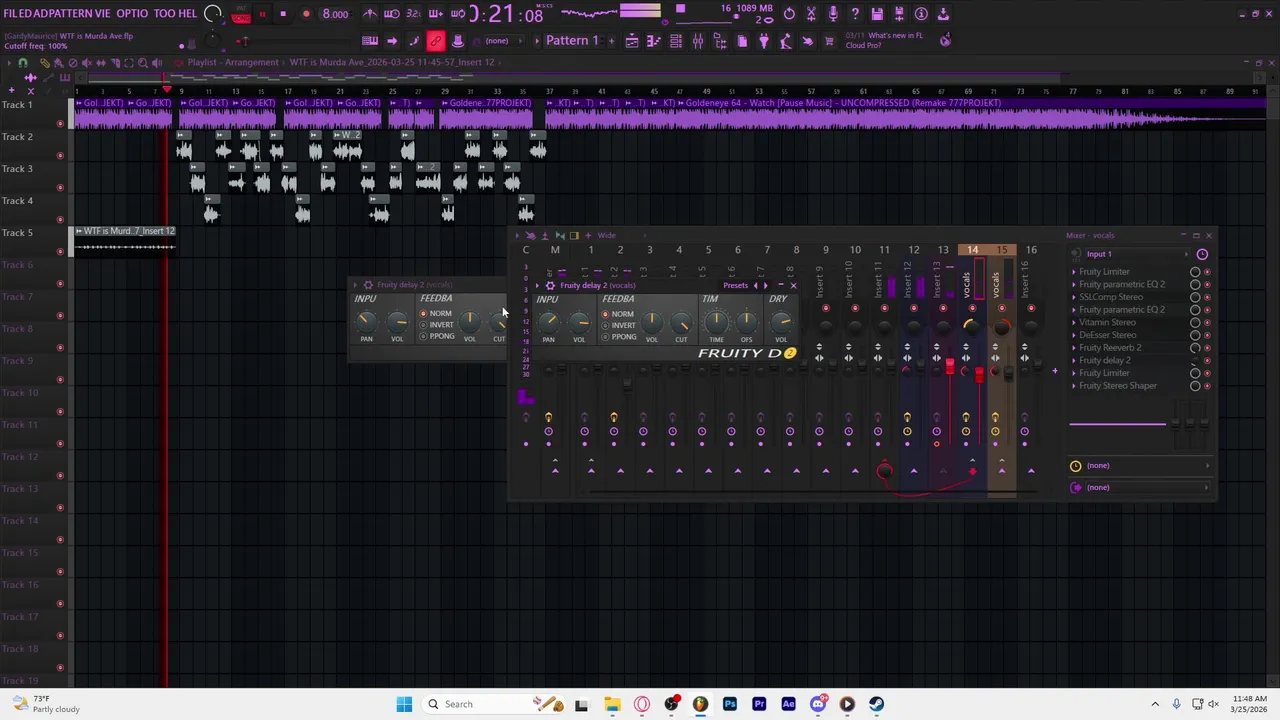The width and height of the screenshot is (1280, 720).
Task: Open the Channel rack view icon
Action: tap(676, 41)
